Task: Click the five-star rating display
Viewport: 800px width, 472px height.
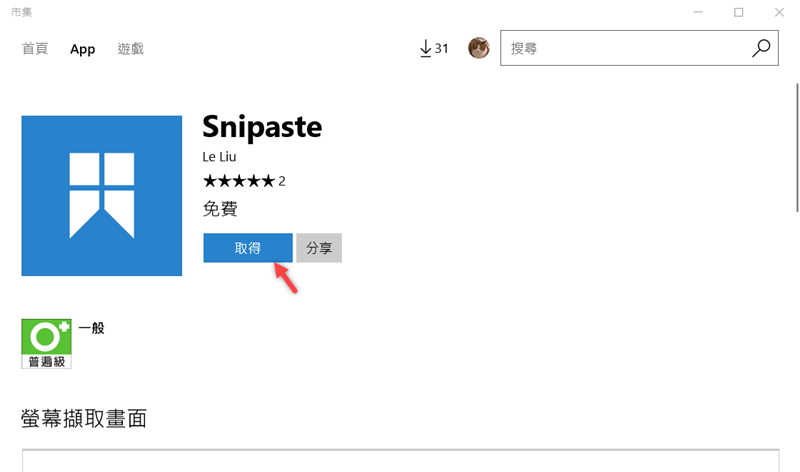Action: tap(238, 181)
